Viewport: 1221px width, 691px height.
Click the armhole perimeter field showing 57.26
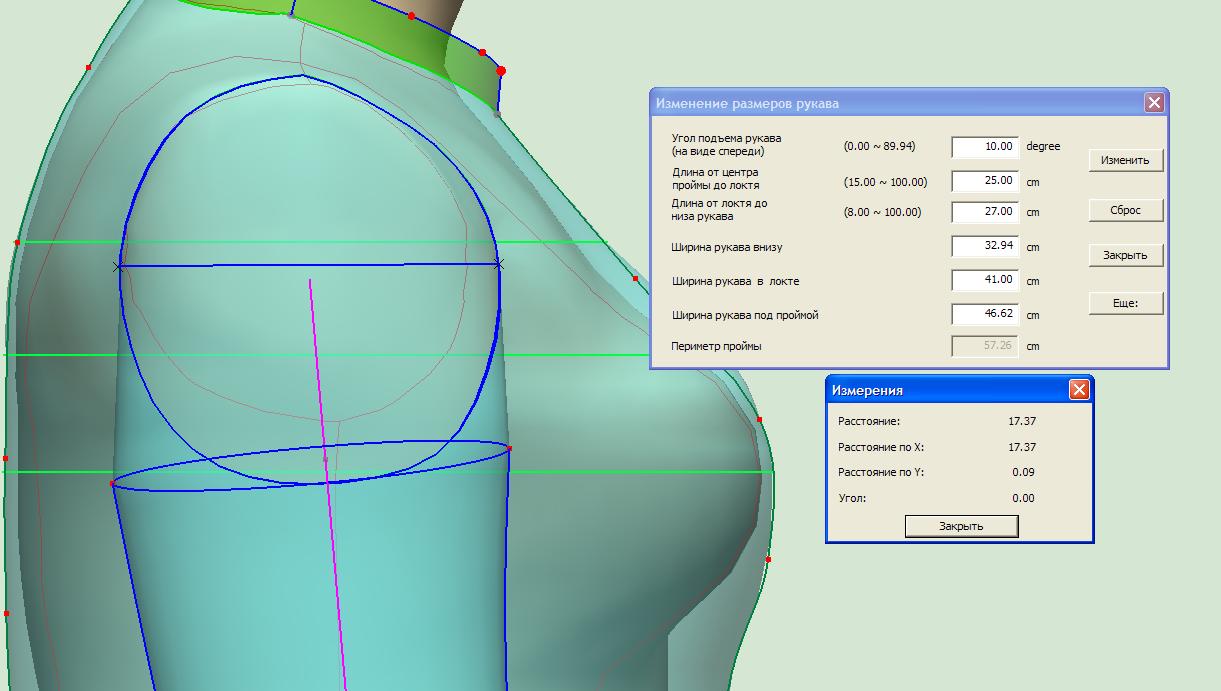tap(984, 346)
